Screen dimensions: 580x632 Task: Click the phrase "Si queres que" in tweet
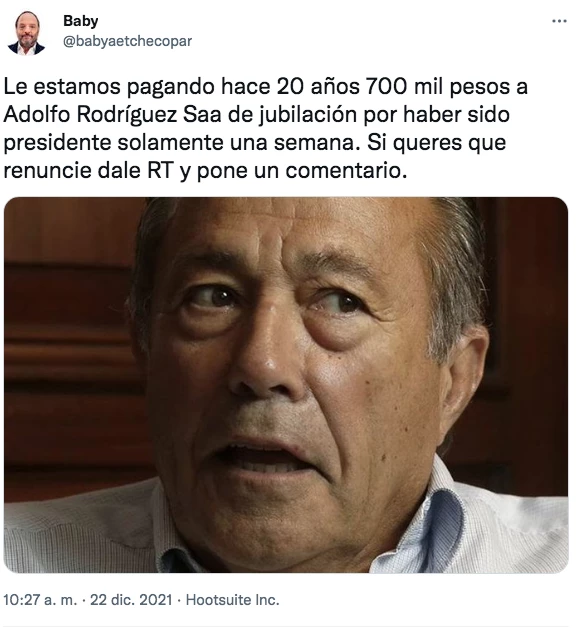[437, 143]
